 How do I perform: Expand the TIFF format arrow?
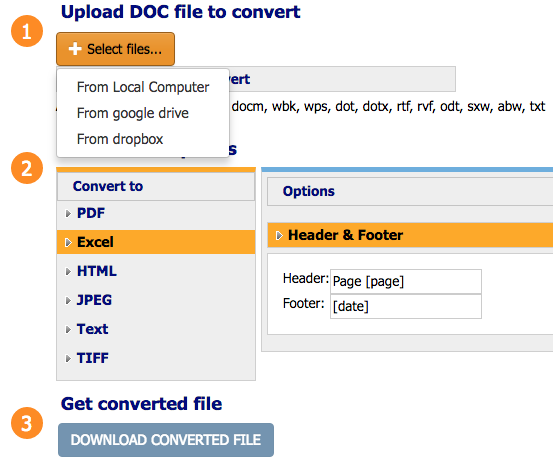click(68, 359)
